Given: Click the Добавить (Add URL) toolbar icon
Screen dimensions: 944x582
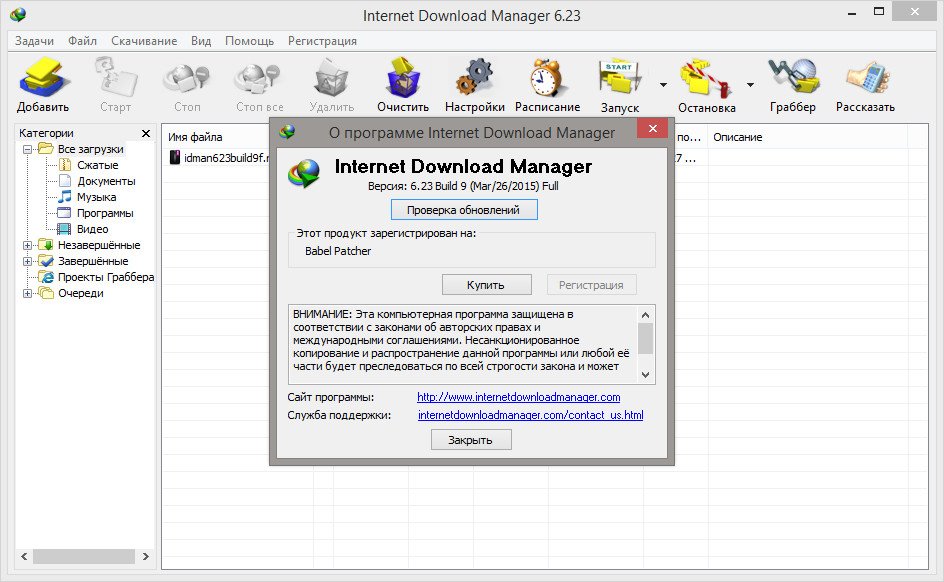Looking at the screenshot, I should [44, 78].
